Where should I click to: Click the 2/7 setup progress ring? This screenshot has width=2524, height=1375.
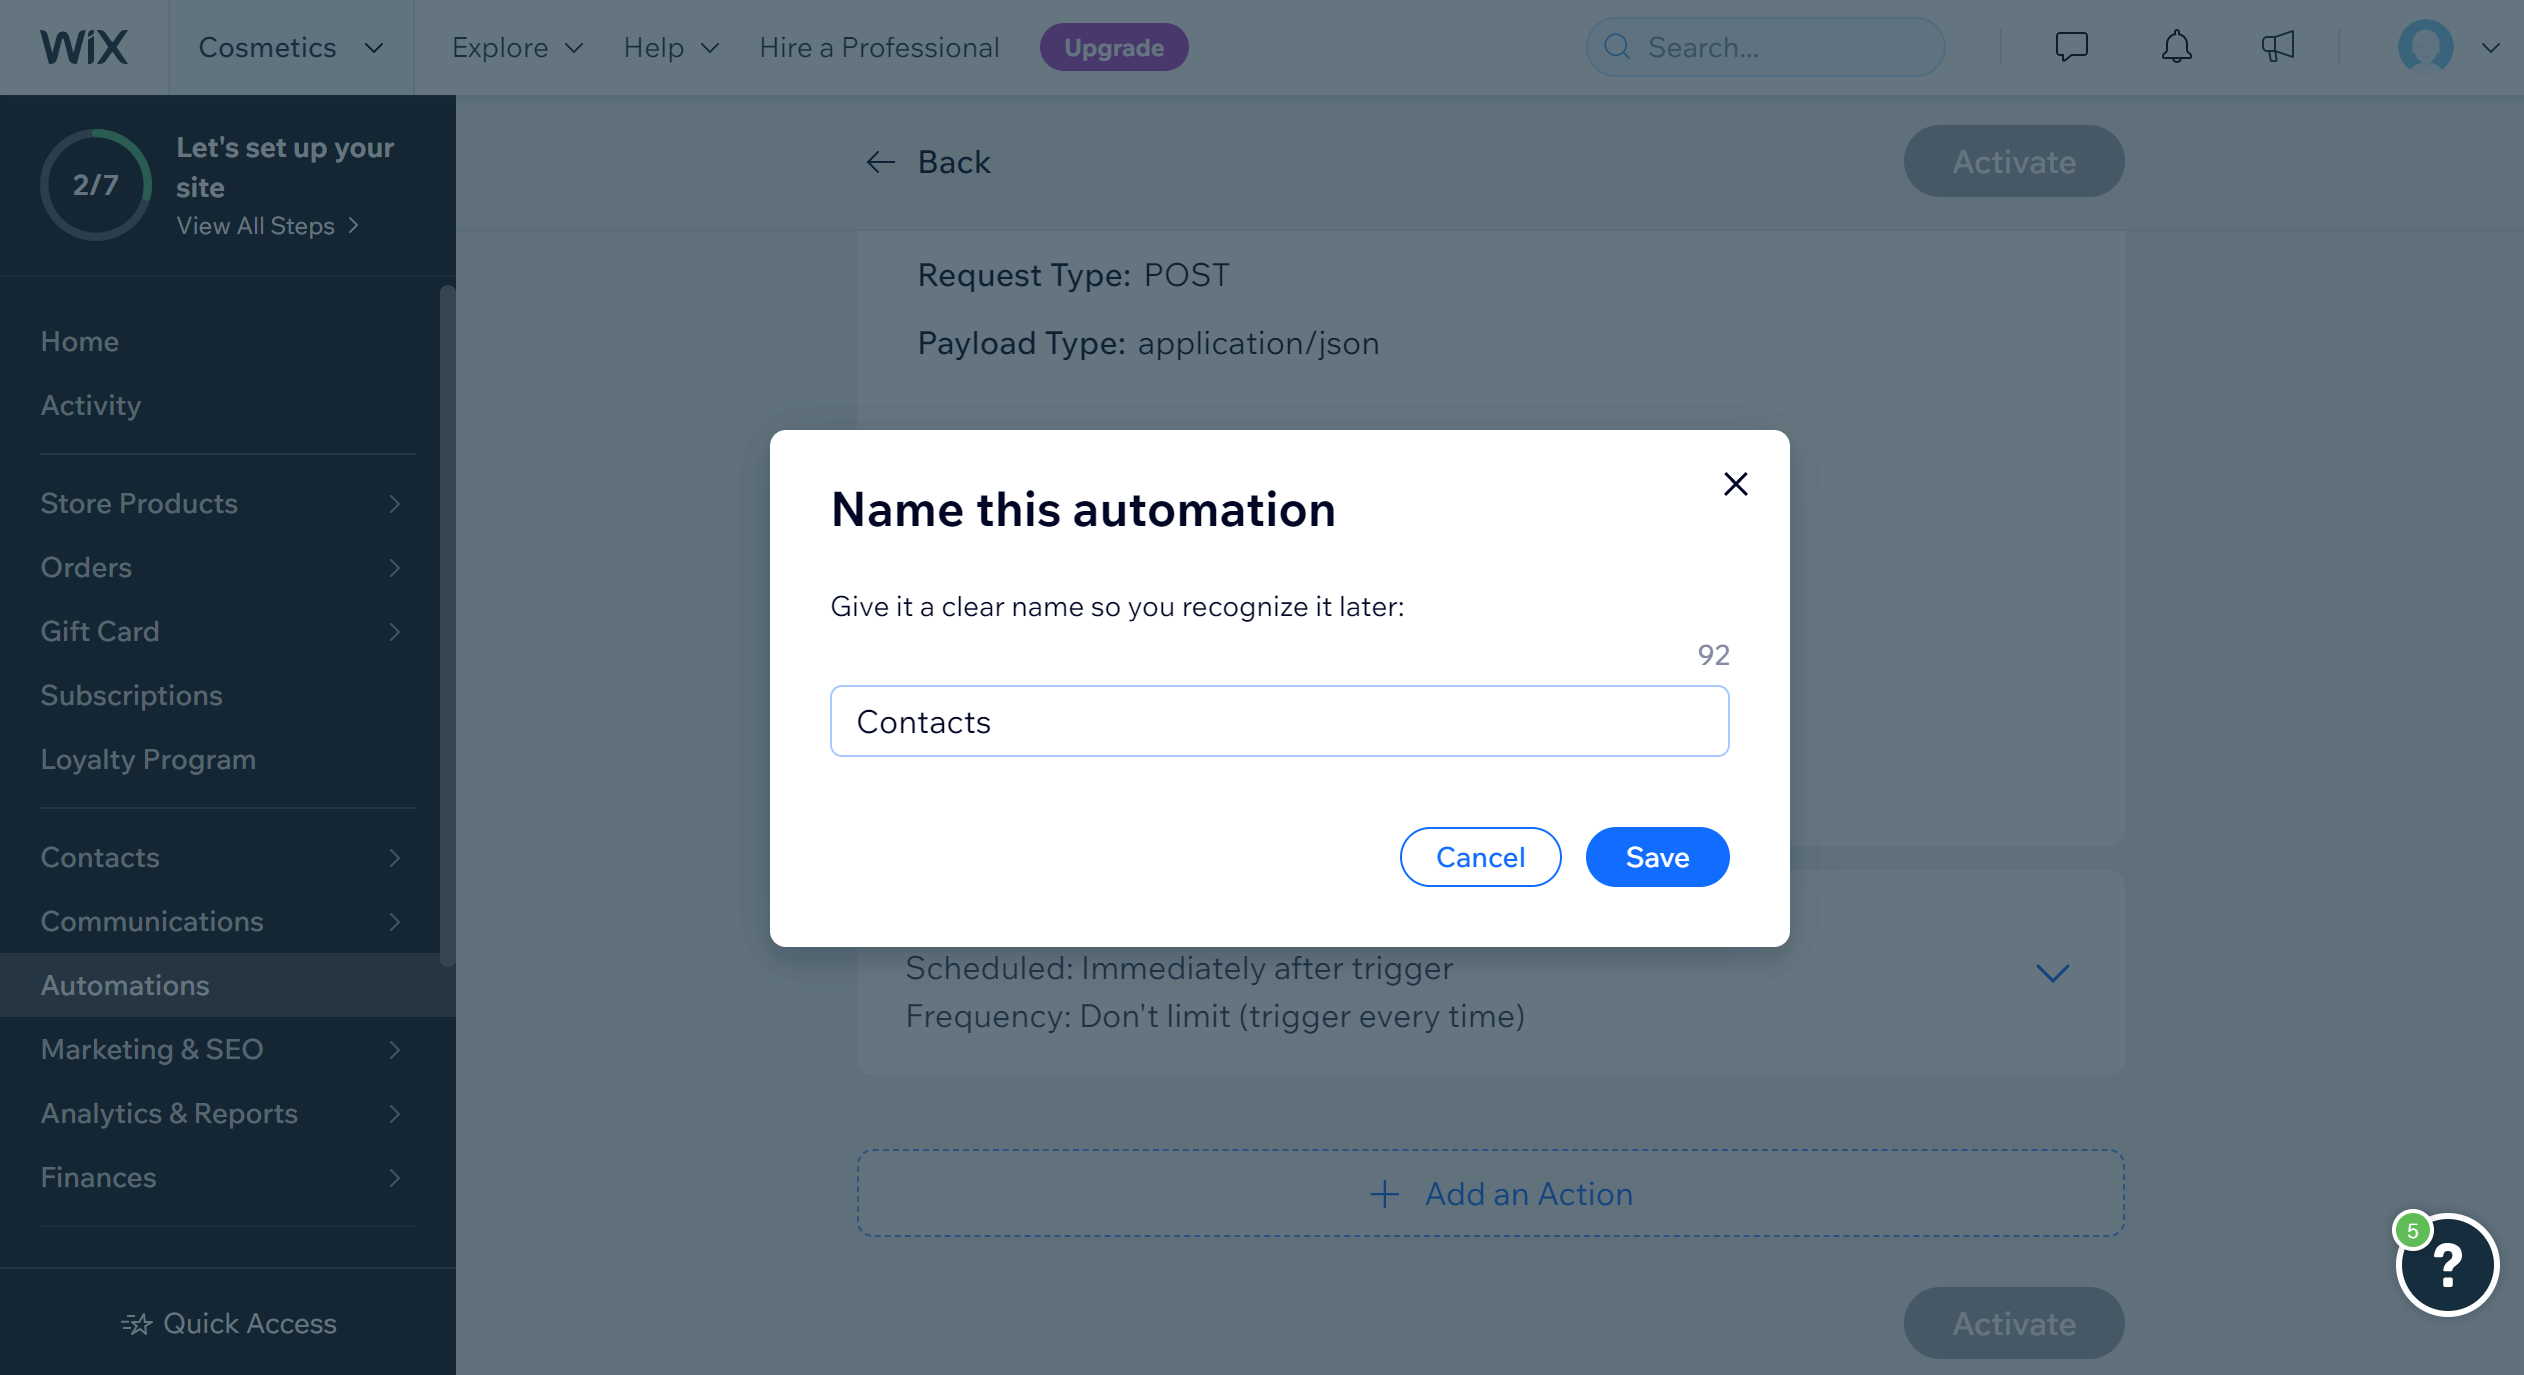click(x=96, y=185)
